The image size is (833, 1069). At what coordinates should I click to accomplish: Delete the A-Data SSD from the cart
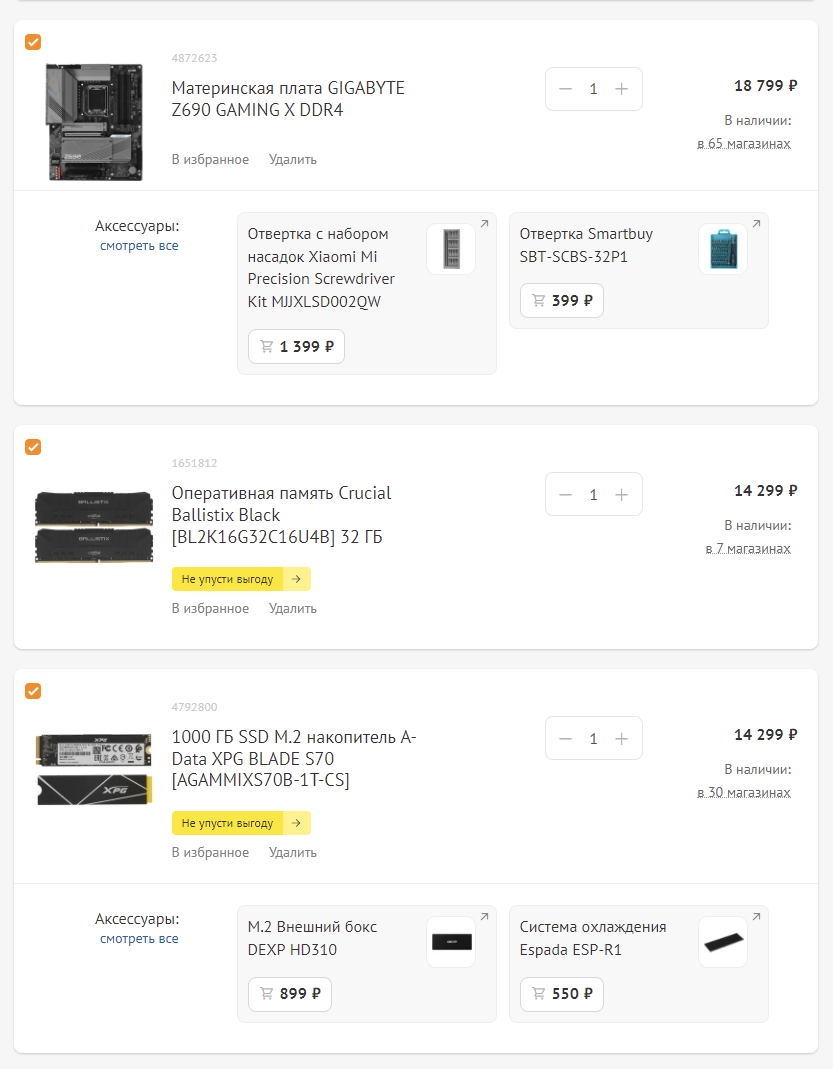pos(292,851)
